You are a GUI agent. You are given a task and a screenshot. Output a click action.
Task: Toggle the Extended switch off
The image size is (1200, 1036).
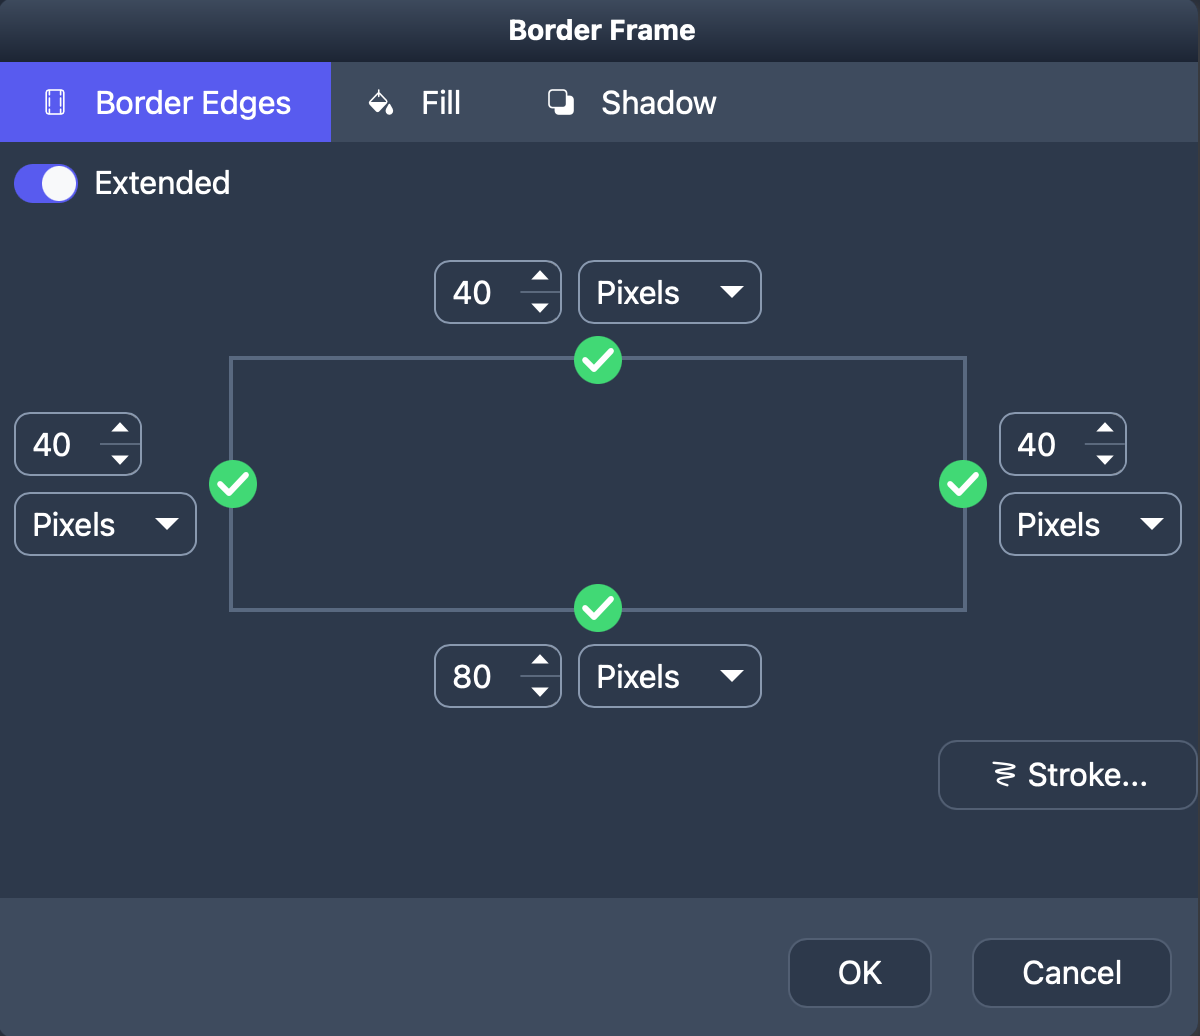click(46, 184)
